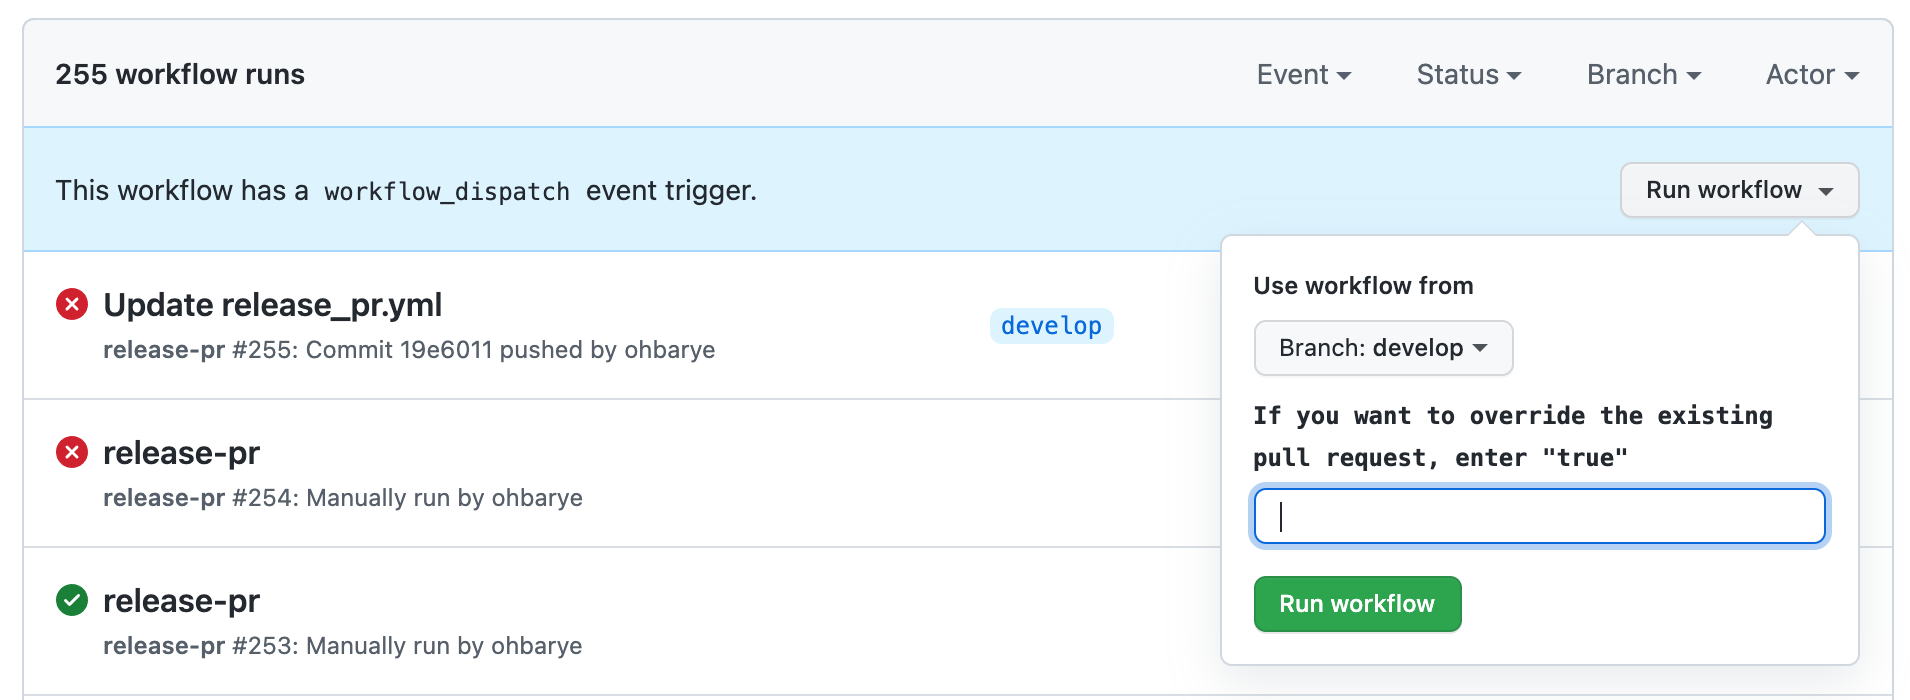The height and width of the screenshot is (700, 1910).
Task: Click the develop branch label
Action: click(x=1051, y=326)
